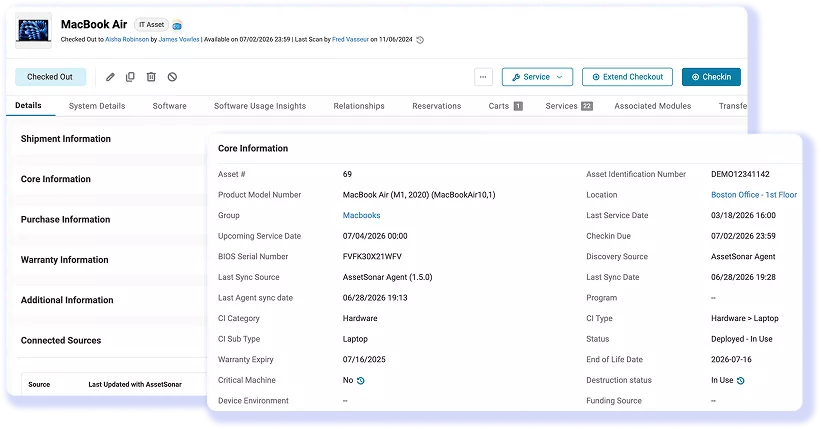Click the retire asset circle-slash icon

pos(172,77)
